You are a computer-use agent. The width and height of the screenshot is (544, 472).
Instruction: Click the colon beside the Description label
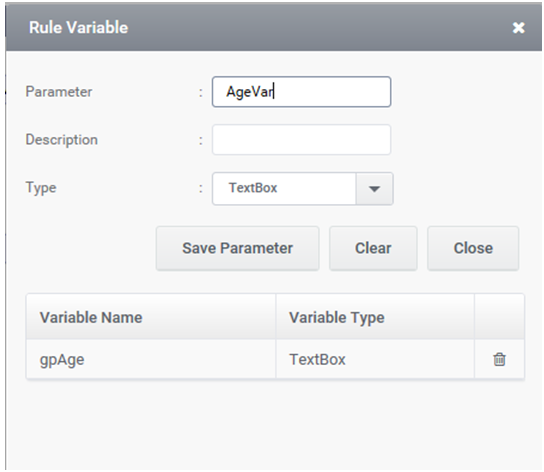[x=201, y=140]
